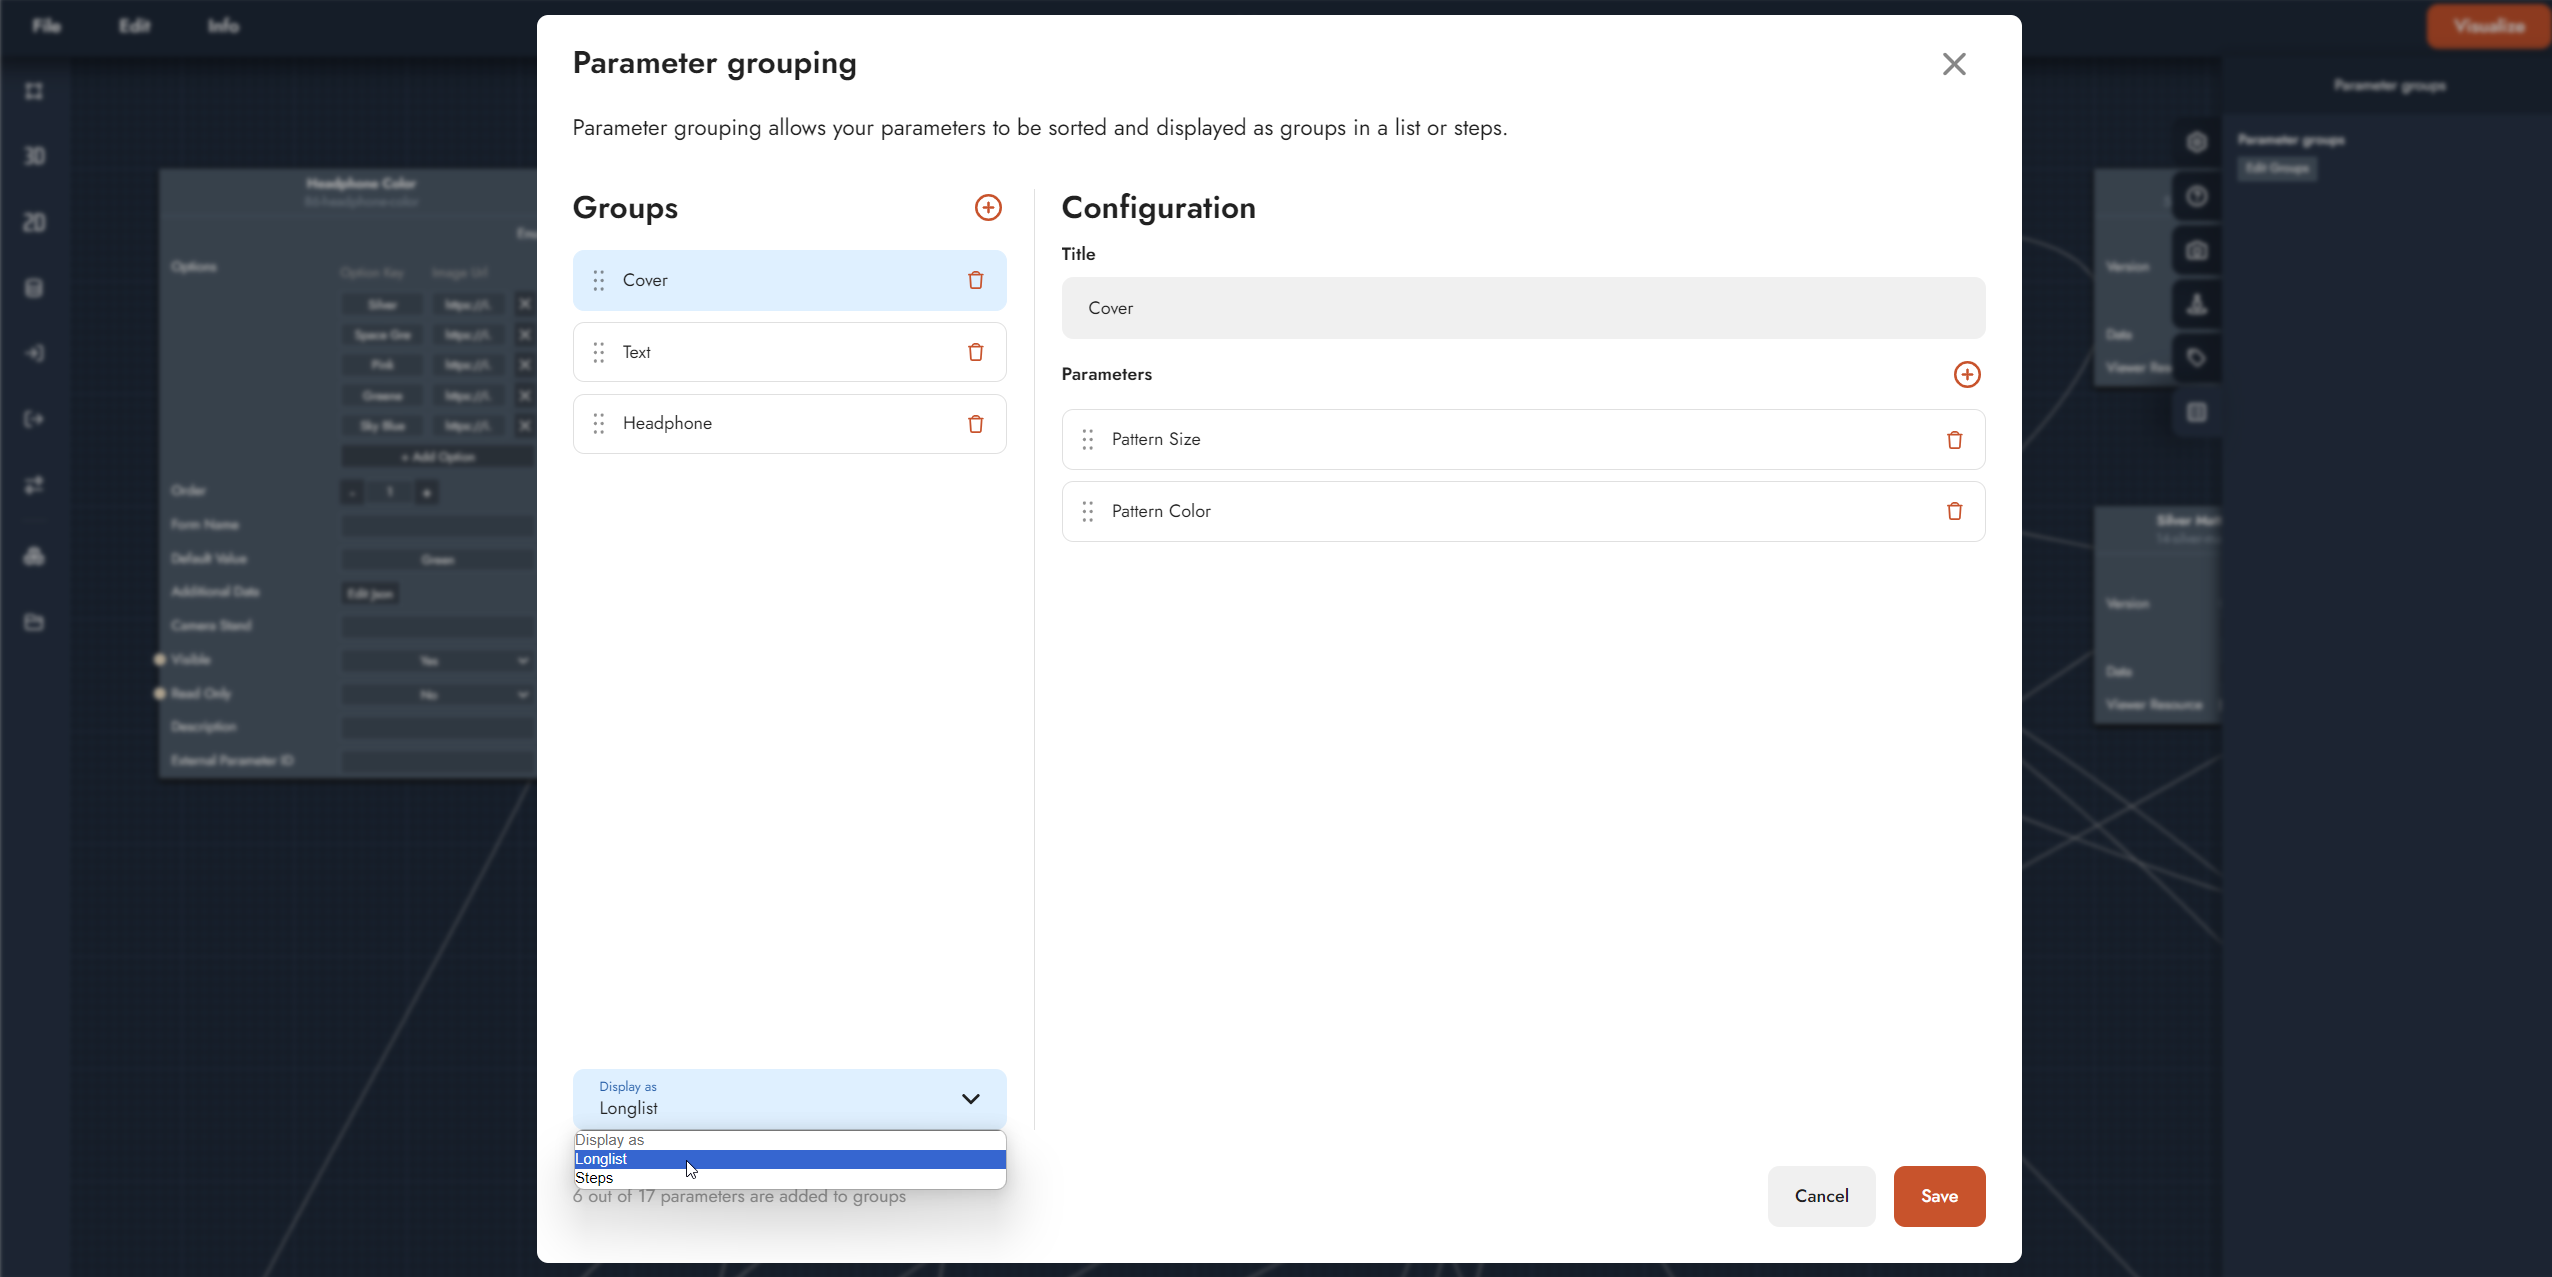
Task: Grab the drag handle of Headphone group
Action: coord(599,424)
